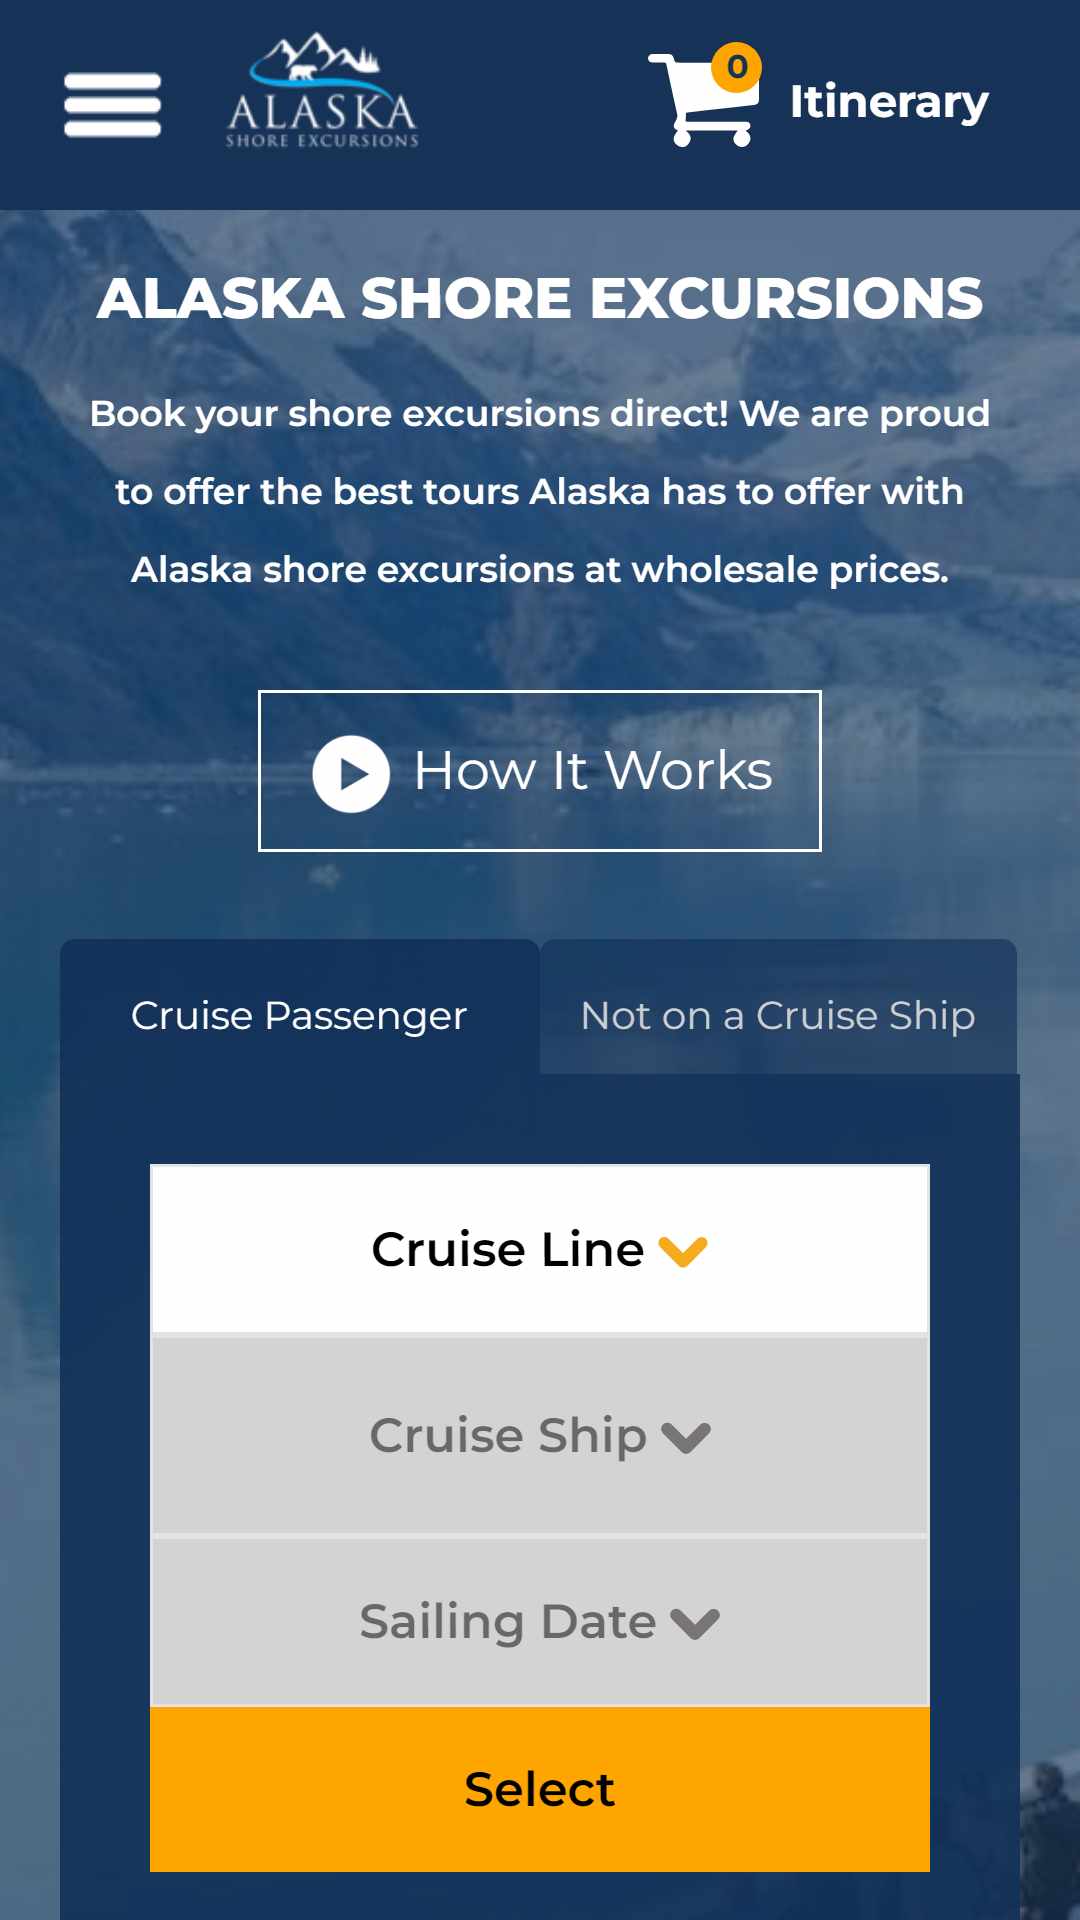Click the ALASKA SHORE EXCURSIONS page heading
Viewport: 1080px width, 1920px height.
pos(540,298)
